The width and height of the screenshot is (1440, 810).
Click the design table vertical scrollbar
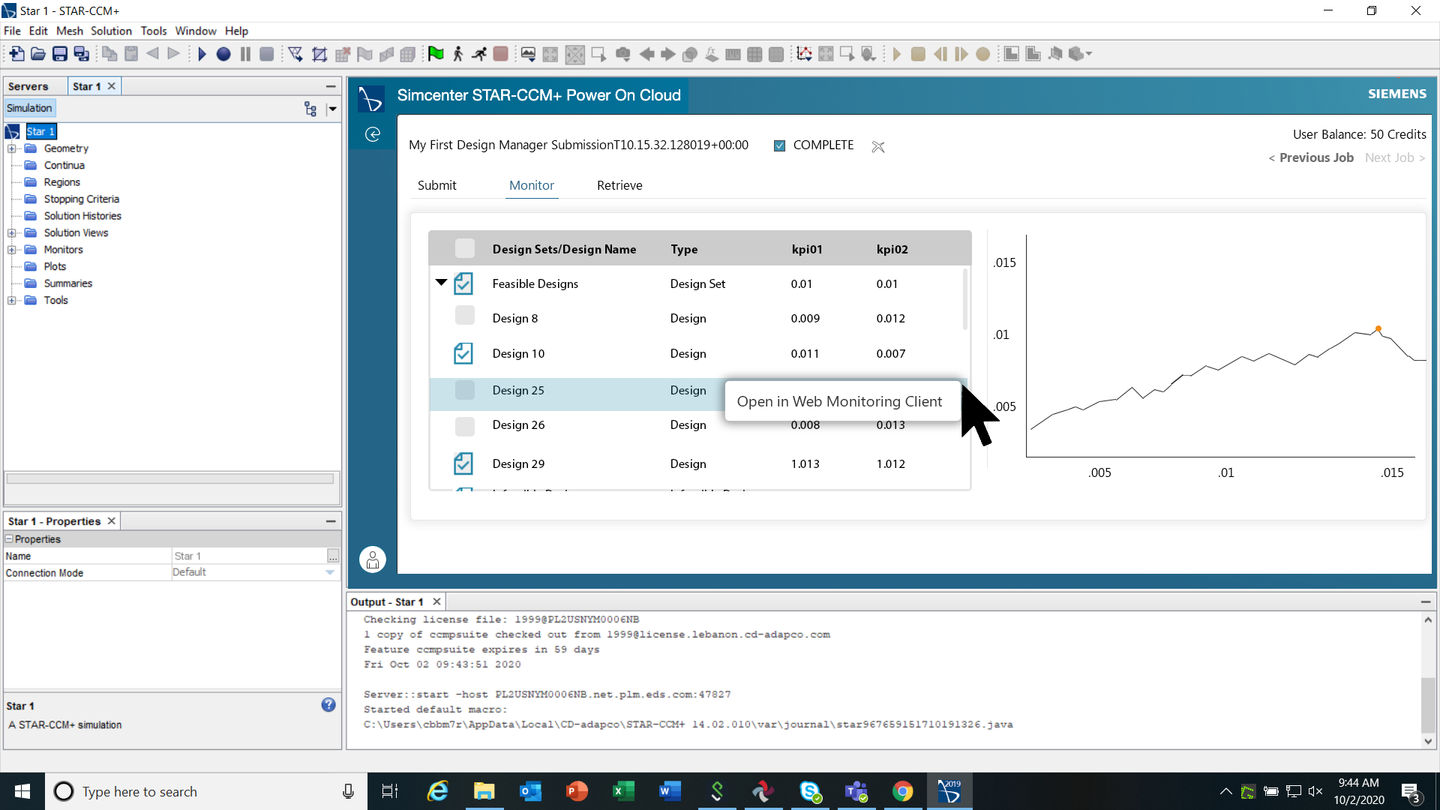tap(965, 298)
